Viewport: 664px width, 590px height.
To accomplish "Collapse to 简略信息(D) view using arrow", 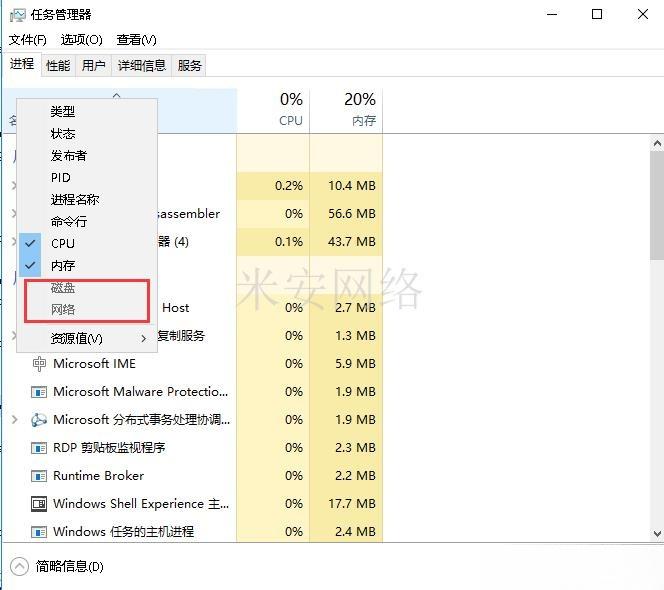I will (19, 566).
